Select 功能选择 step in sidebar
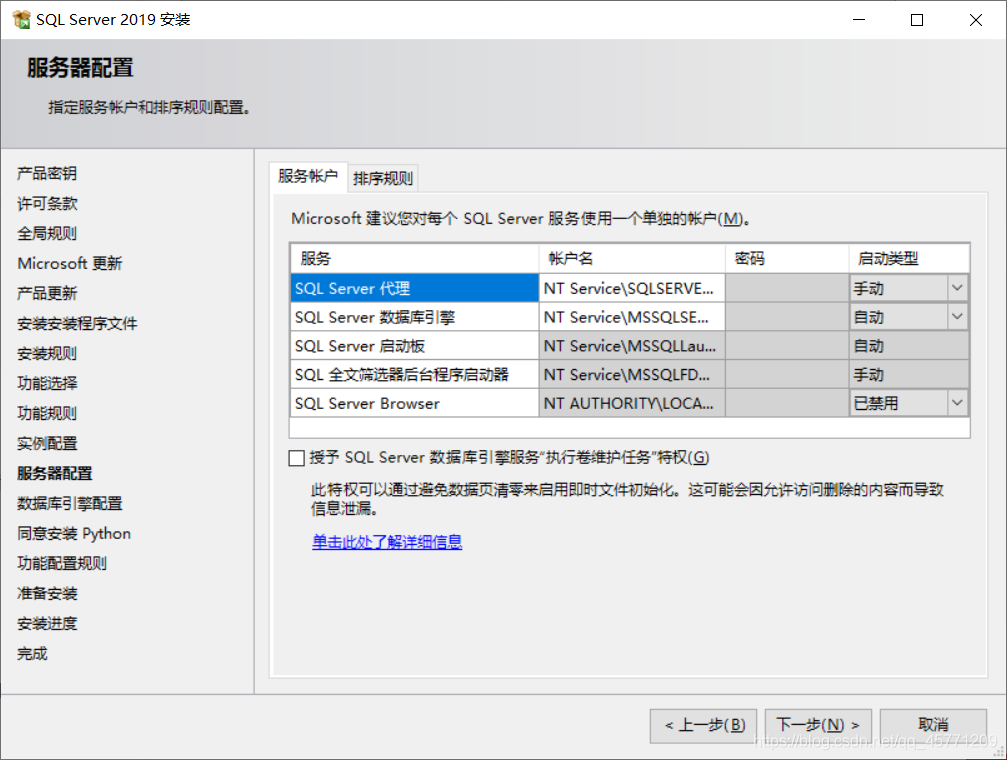1007x760 pixels. click(x=47, y=384)
